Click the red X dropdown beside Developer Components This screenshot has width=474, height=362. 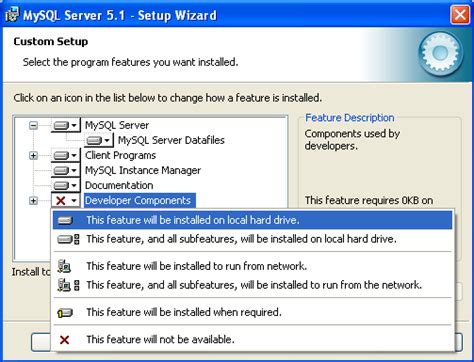[66, 200]
